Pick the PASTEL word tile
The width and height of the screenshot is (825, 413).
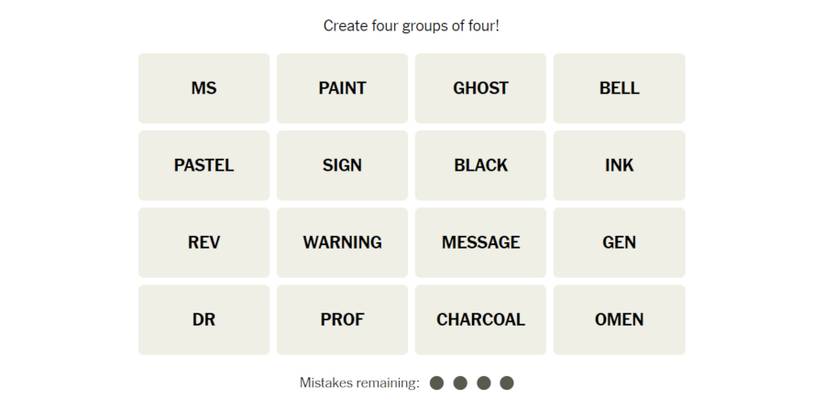coord(204,165)
